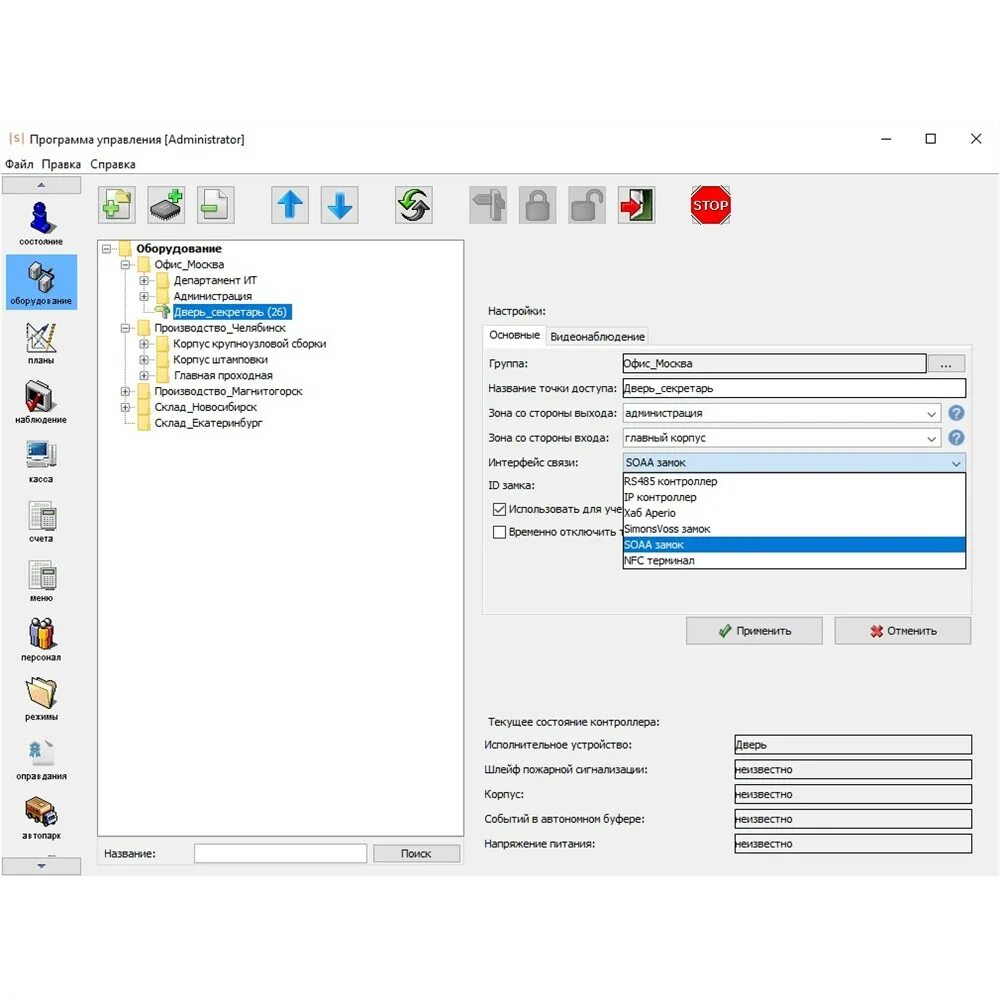
Task: Select 'Хаб Aperio' from the list
Action: (794, 513)
